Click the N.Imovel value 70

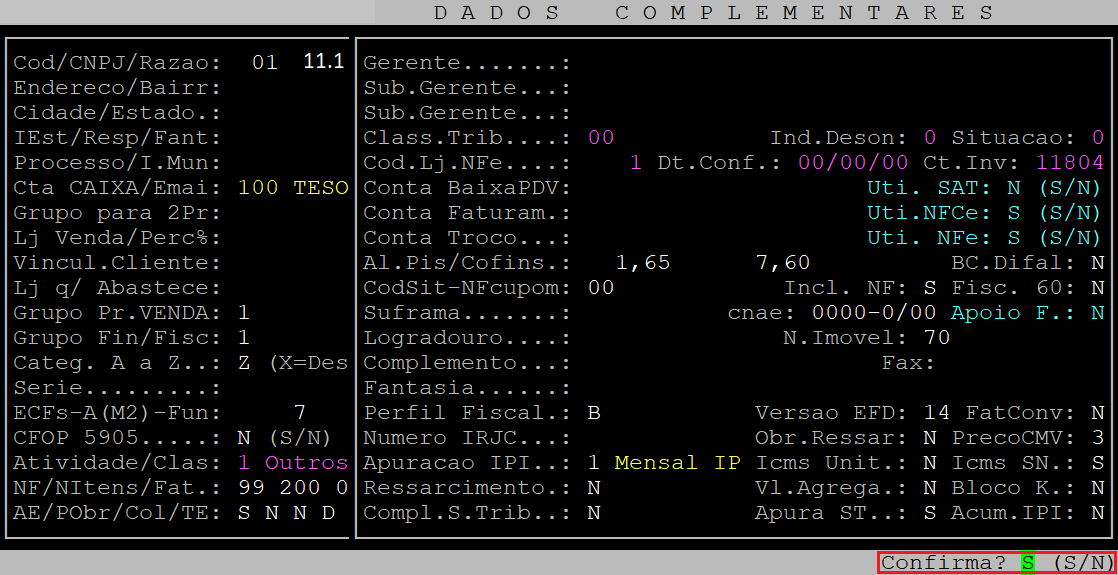tap(936, 338)
